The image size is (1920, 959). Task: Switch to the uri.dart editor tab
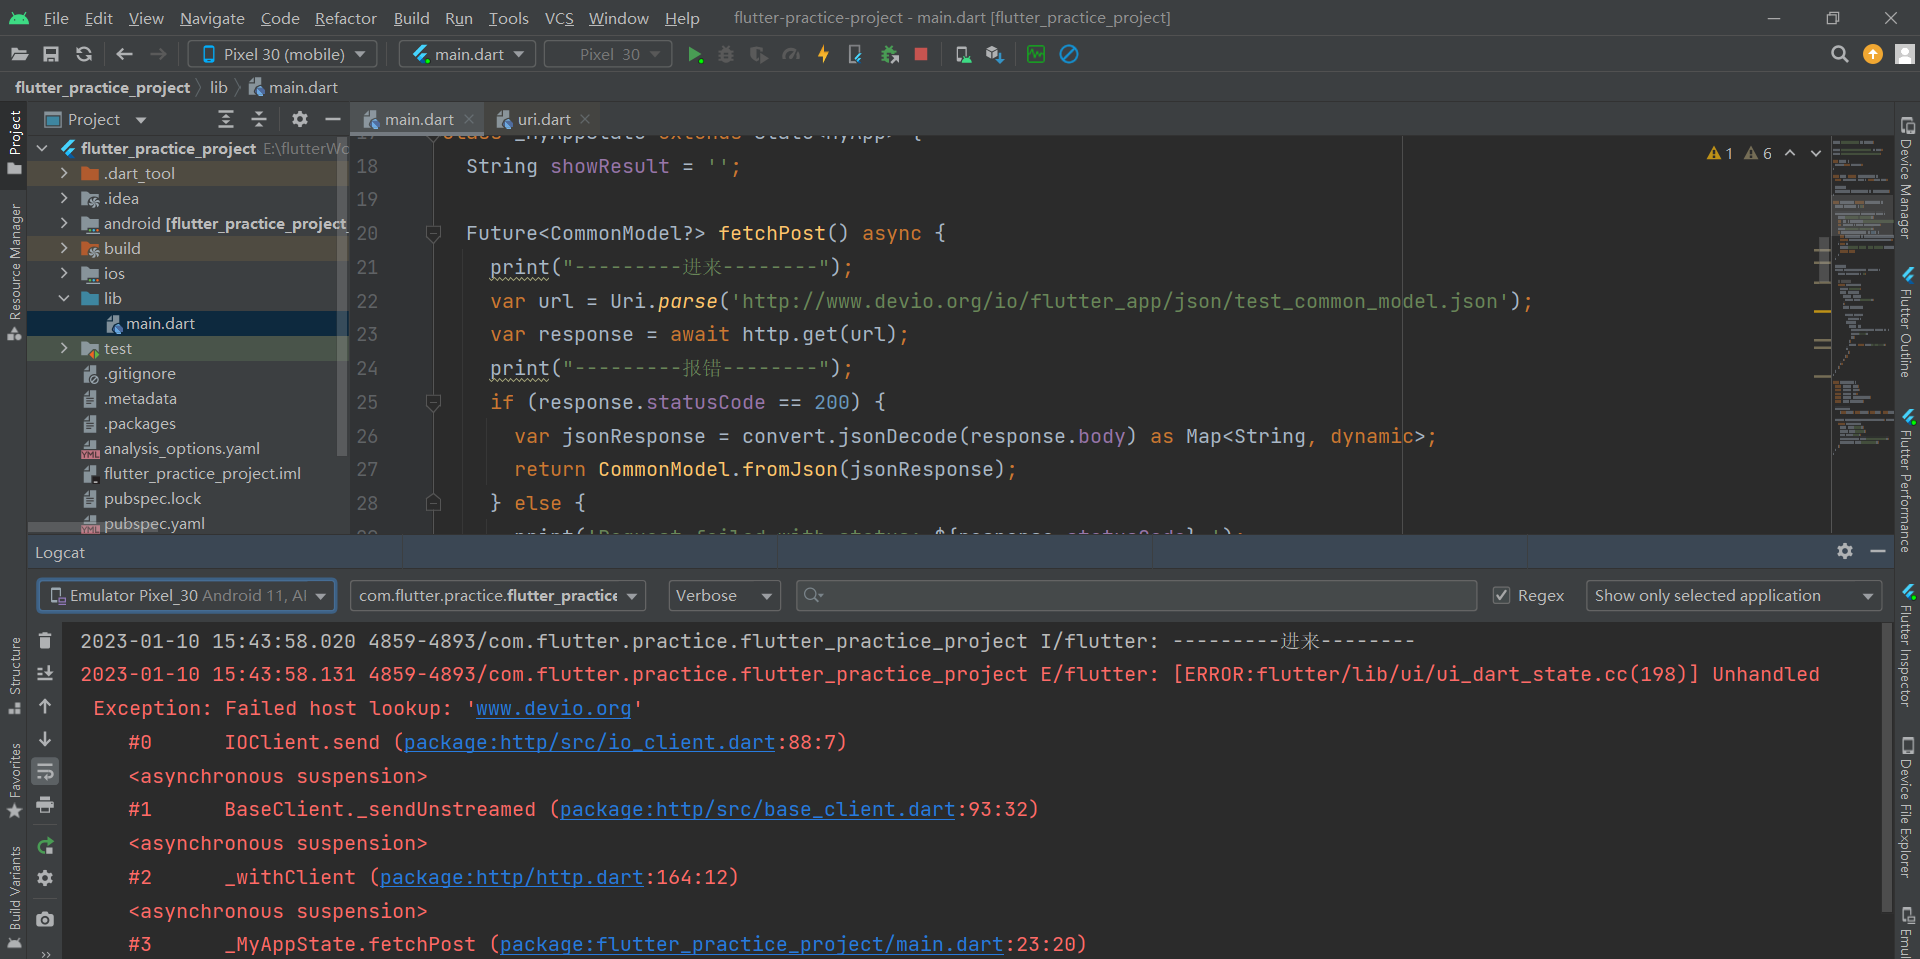tap(543, 119)
